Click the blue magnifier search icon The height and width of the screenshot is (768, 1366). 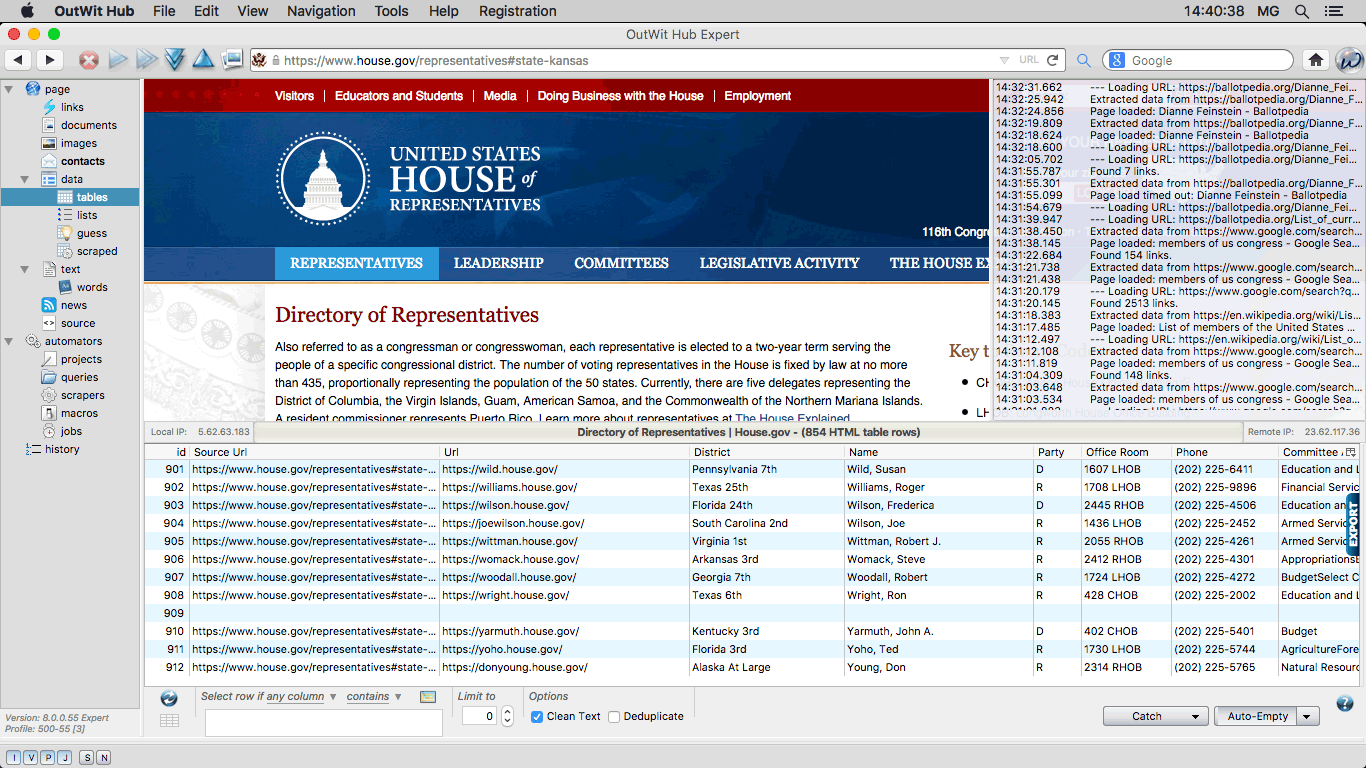pyautogui.click(x=1084, y=61)
